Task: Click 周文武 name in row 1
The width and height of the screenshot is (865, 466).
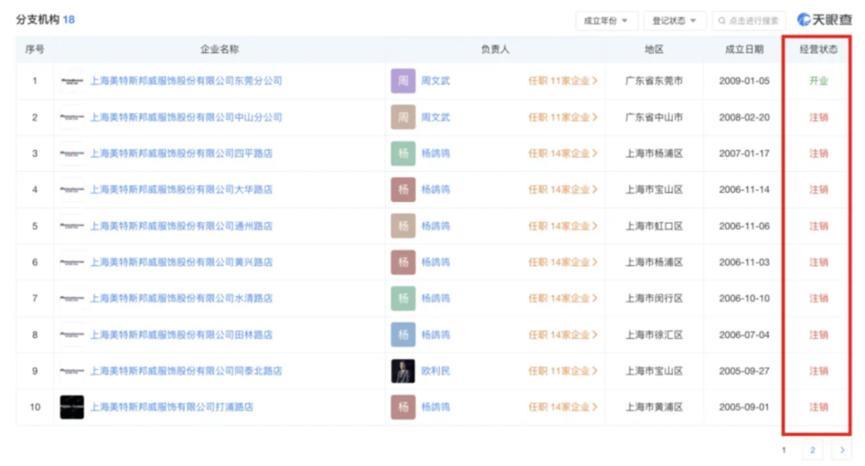Action: [435, 81]
